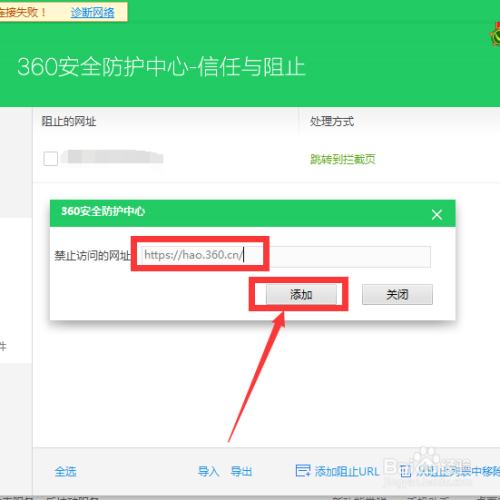Image resolution: width=500 pixels, height=500 pixels.
Task: Click the 360安全防护中心-信任与阻止 window title
Action: tap(161, 67)
